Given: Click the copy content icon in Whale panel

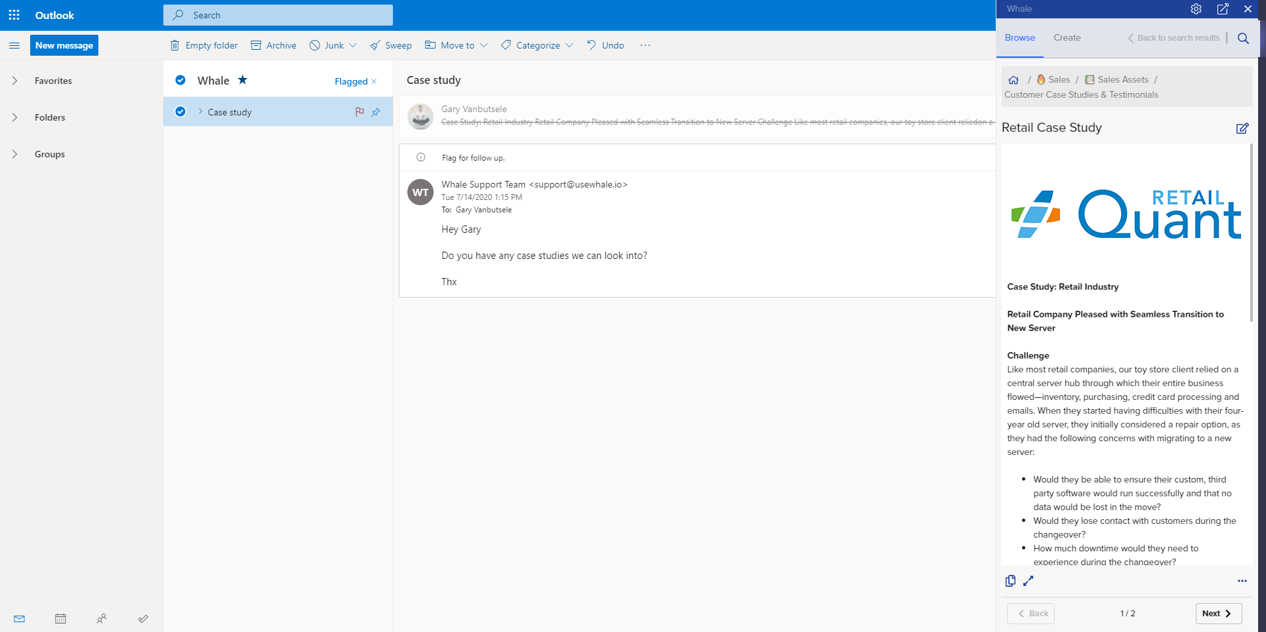Looking at the screenshot, I should (x=1010, y=581).
